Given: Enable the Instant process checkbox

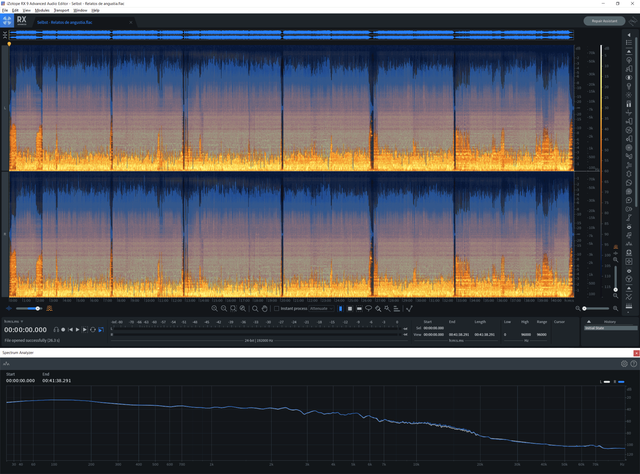Looking at the screenshot, I should click(x=276, y=309).
